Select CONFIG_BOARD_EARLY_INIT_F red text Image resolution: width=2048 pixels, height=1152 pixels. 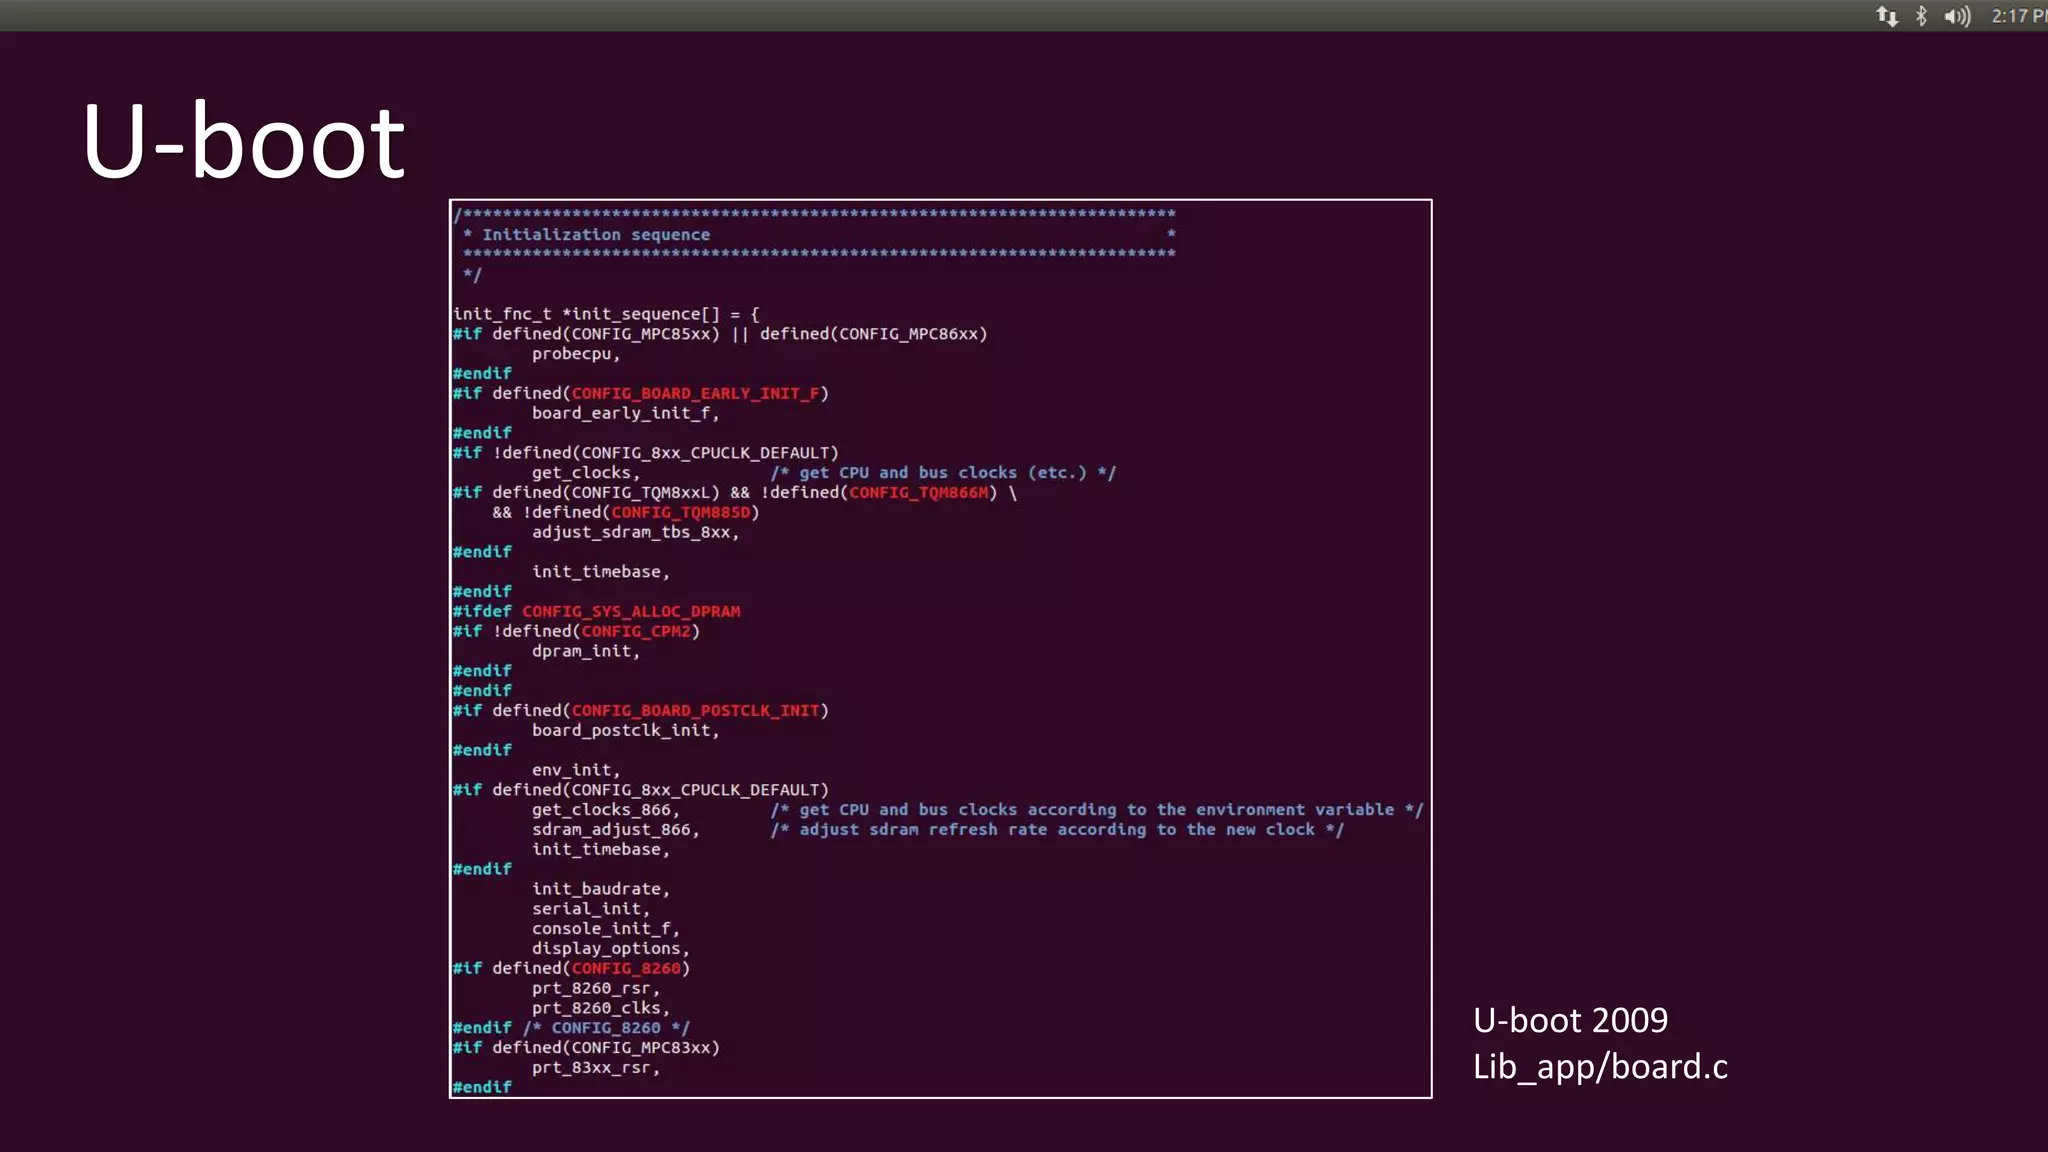695,393
